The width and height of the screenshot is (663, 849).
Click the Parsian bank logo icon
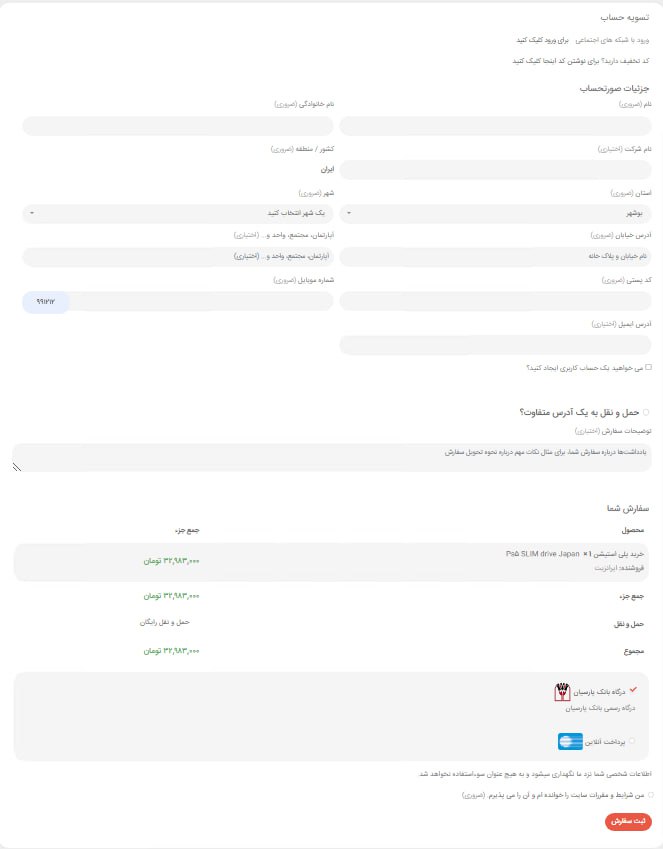562,692
